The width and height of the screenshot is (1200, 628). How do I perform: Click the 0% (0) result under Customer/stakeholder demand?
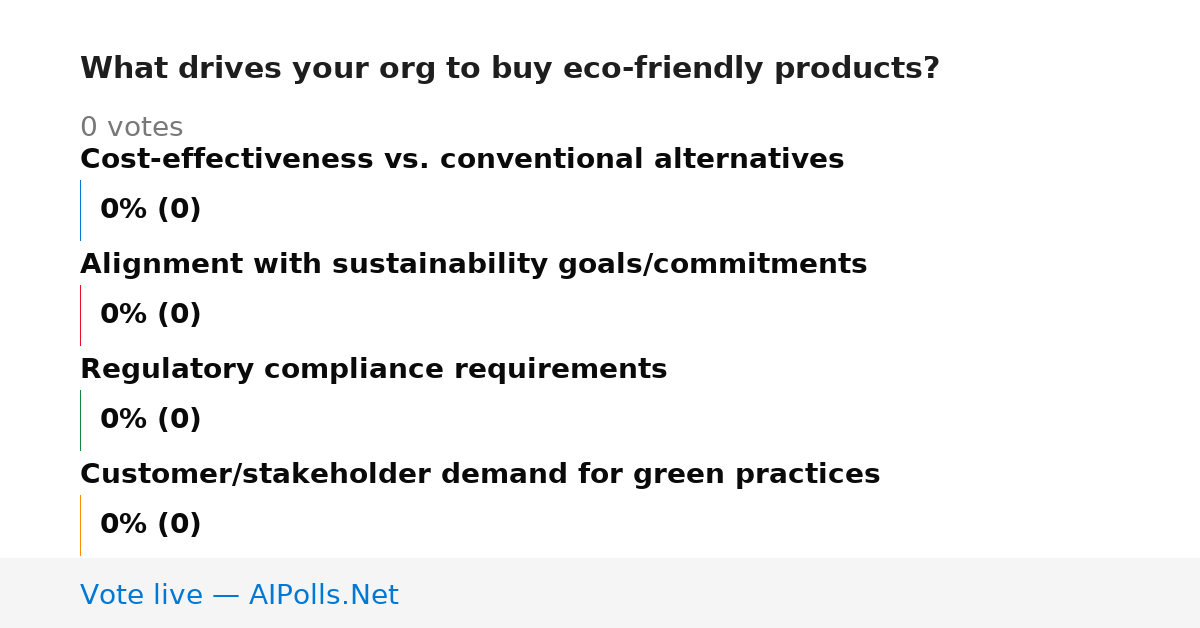click(x=151, y=525)
